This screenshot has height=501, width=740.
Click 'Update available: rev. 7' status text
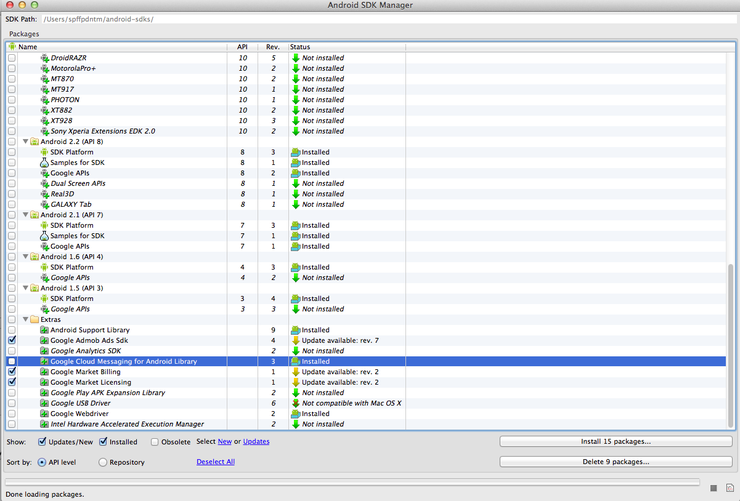pyautogui.click(x=340, y=340)
